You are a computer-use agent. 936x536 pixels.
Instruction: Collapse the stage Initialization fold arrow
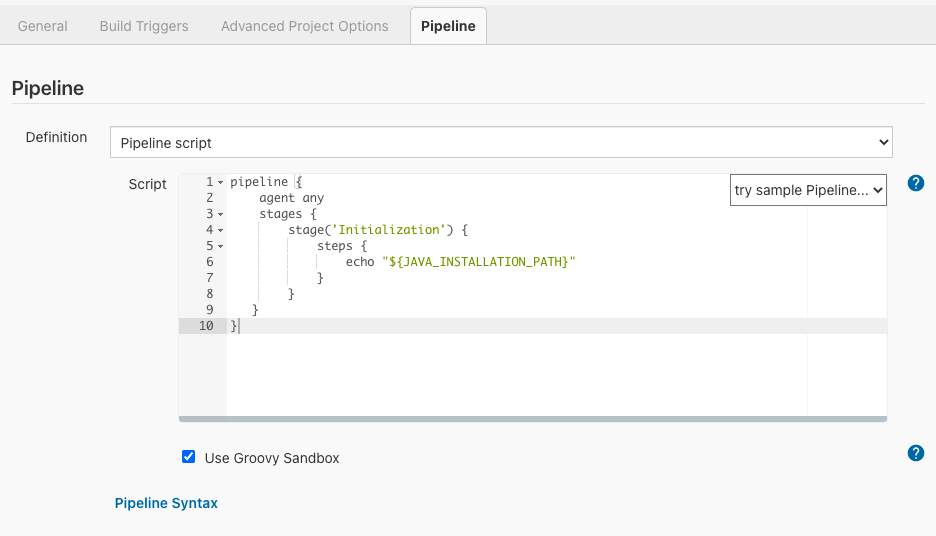(220, 230)
